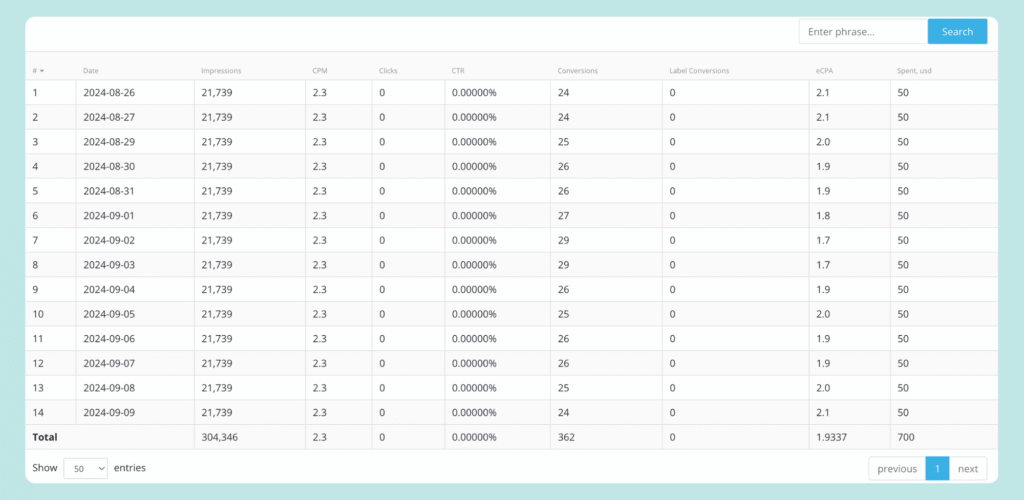Go to the next page
This screenshot has width=1024, height=500.
(x=968, y=469)
